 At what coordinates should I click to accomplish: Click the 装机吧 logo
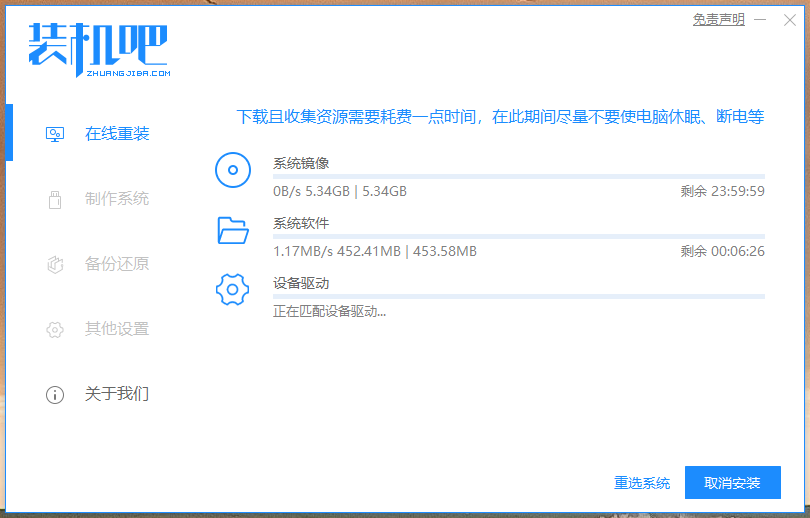(98, 50)
